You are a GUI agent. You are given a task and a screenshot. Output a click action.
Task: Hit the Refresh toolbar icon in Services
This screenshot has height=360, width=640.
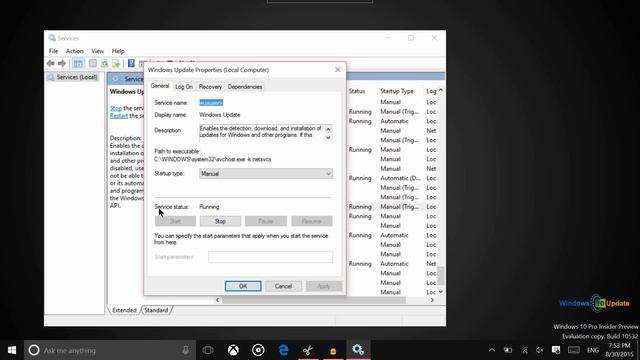point(104,63)
